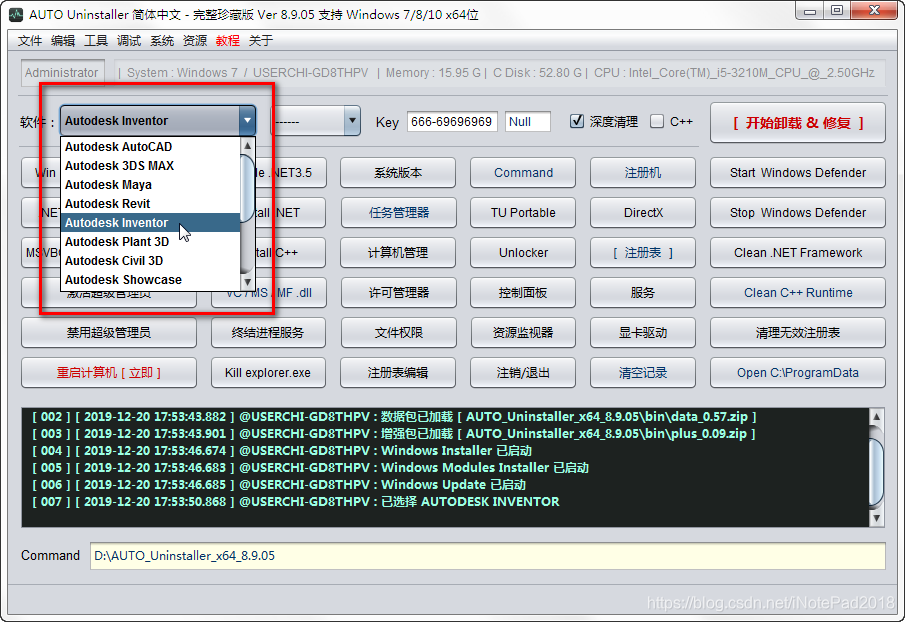Open the 关于 menu

[261, 40]
